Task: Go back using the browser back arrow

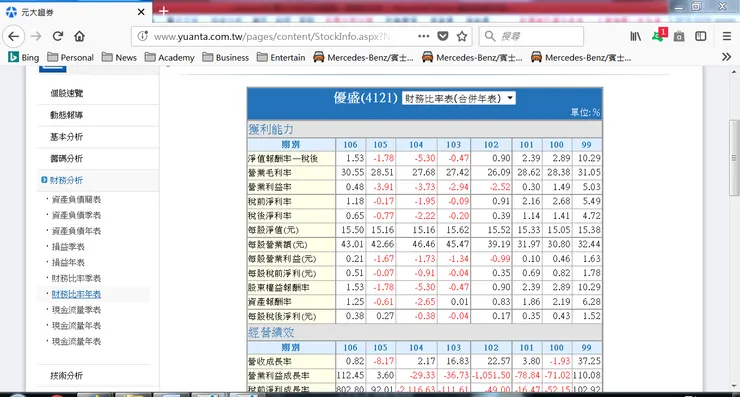Action: click(14, 36)
